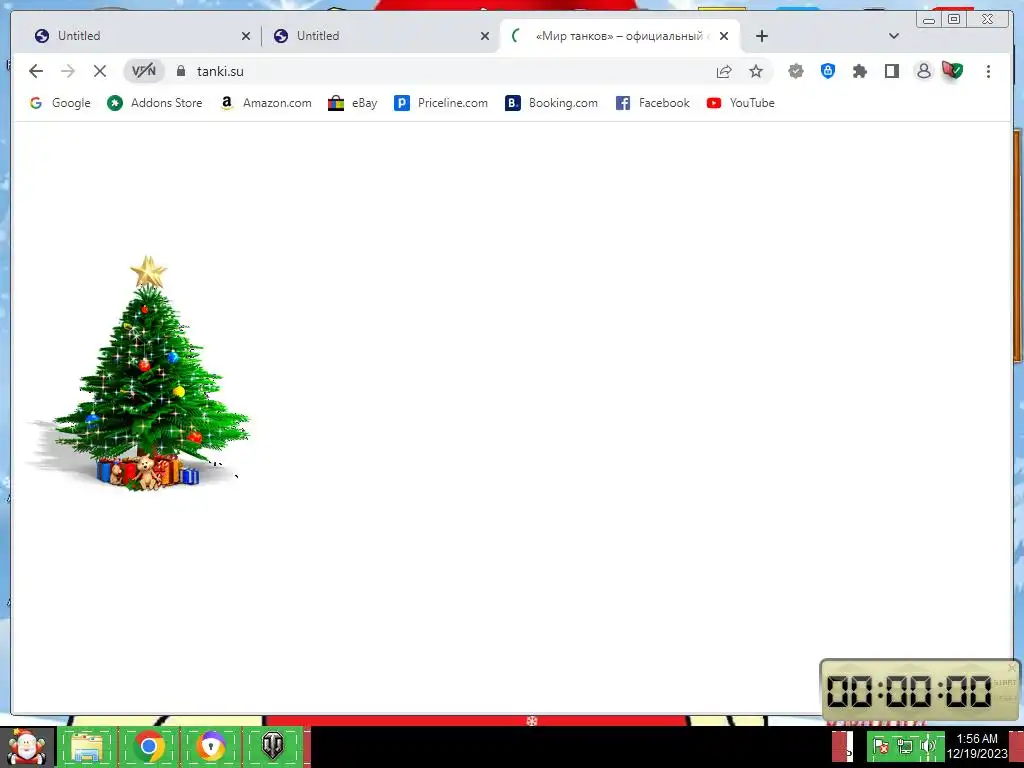View site security lock info

tap(181, 71)
